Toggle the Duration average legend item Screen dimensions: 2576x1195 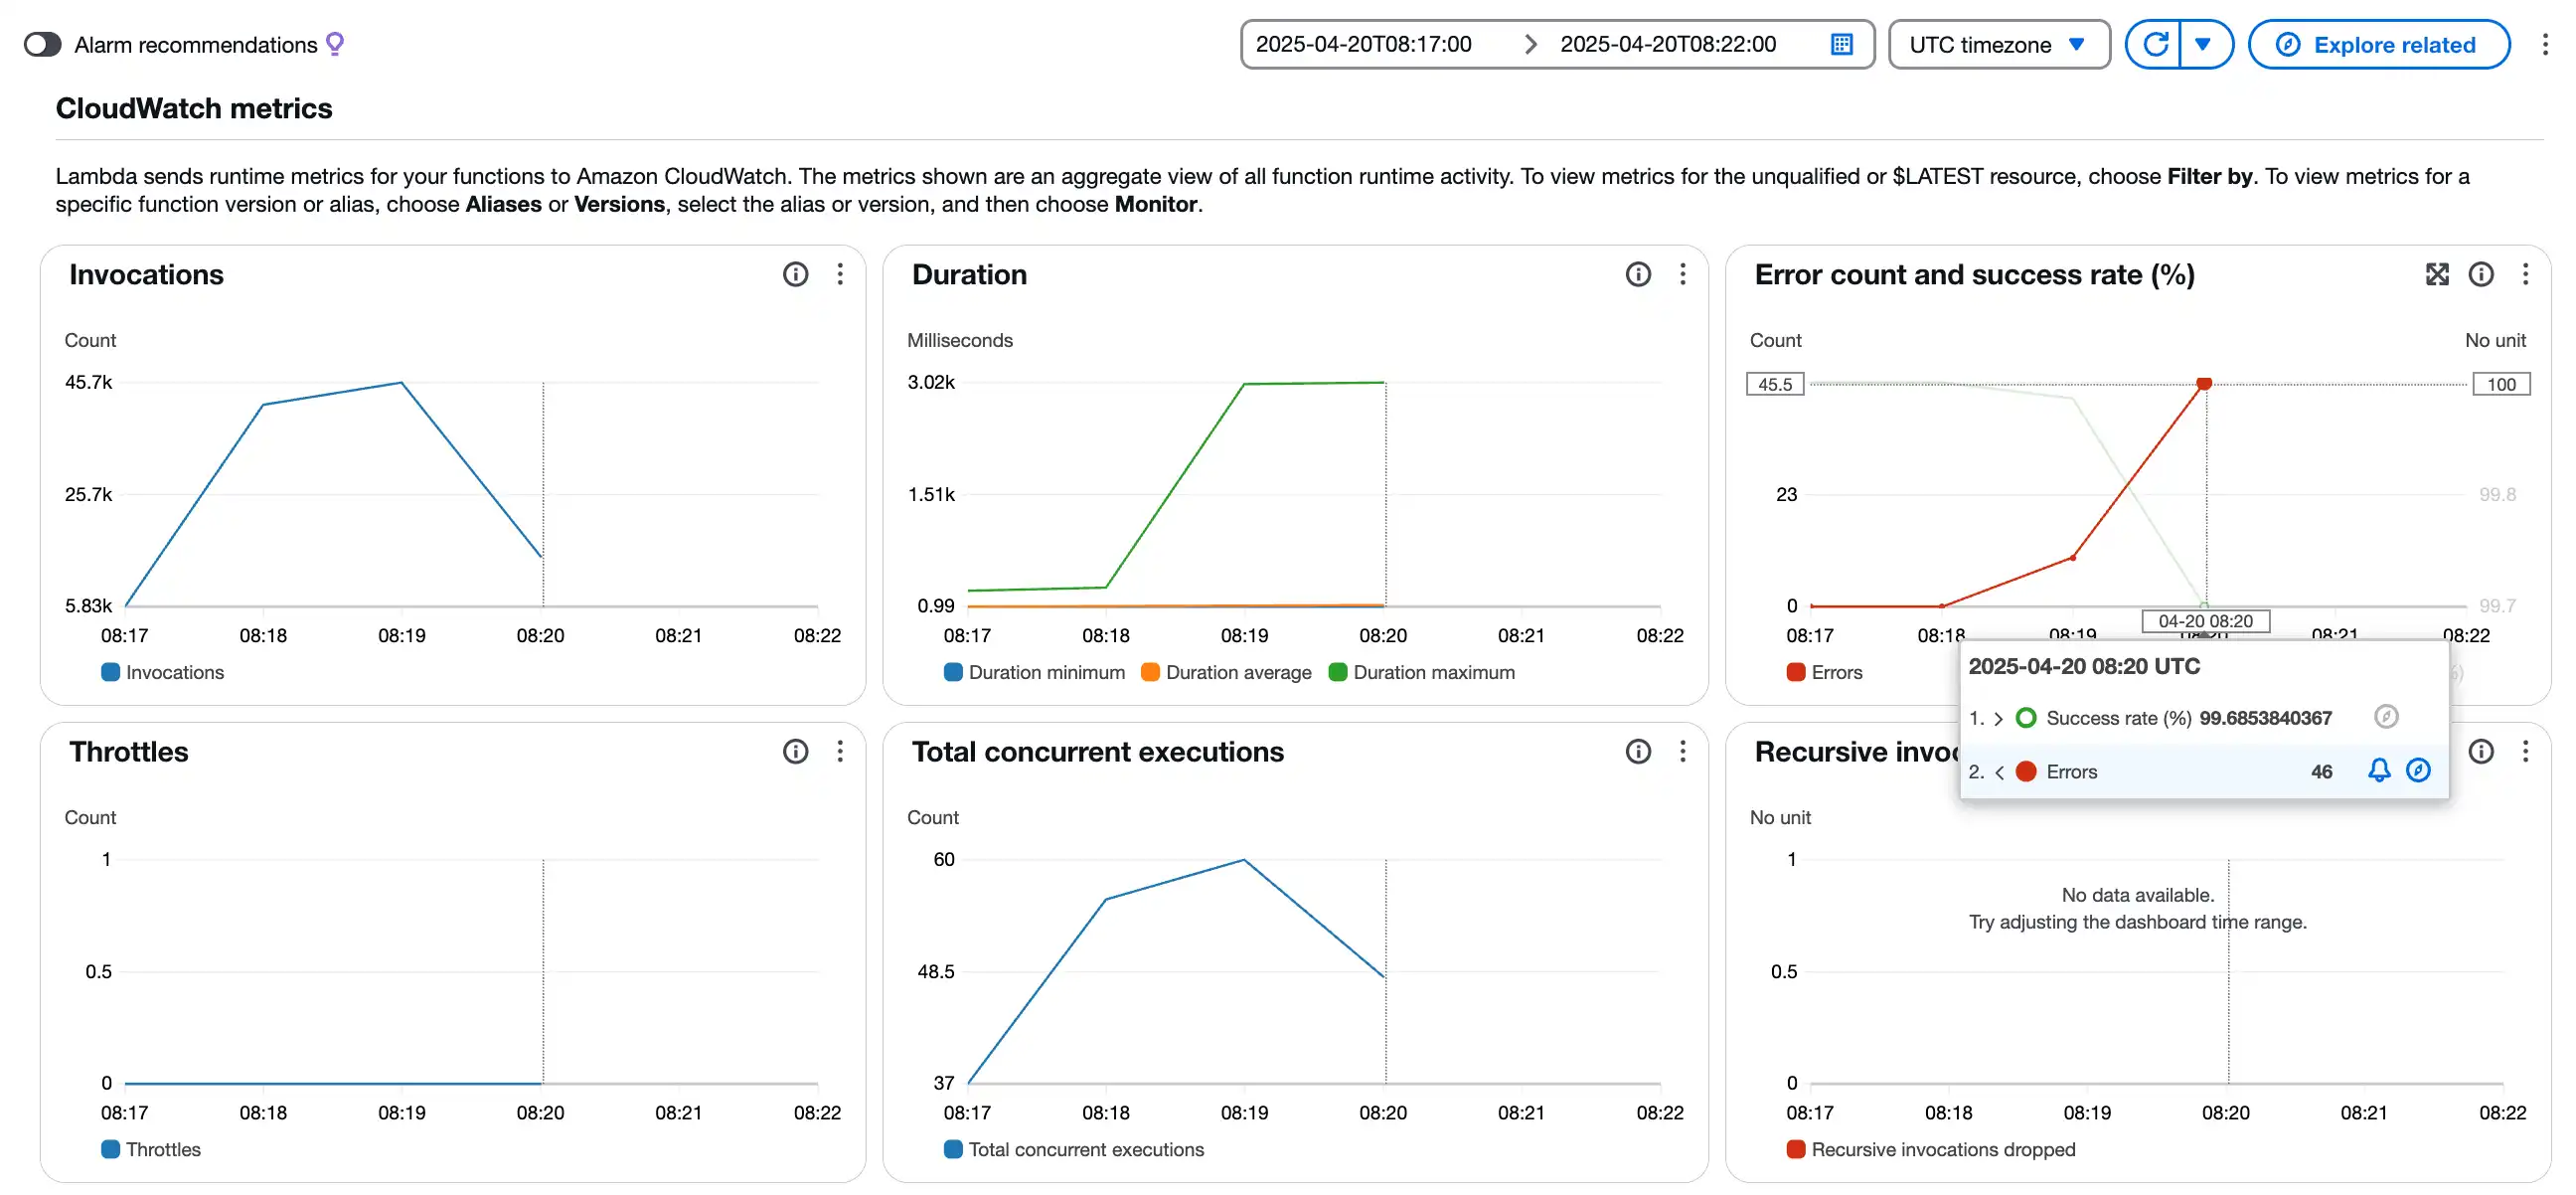(x=1227, y=673)
